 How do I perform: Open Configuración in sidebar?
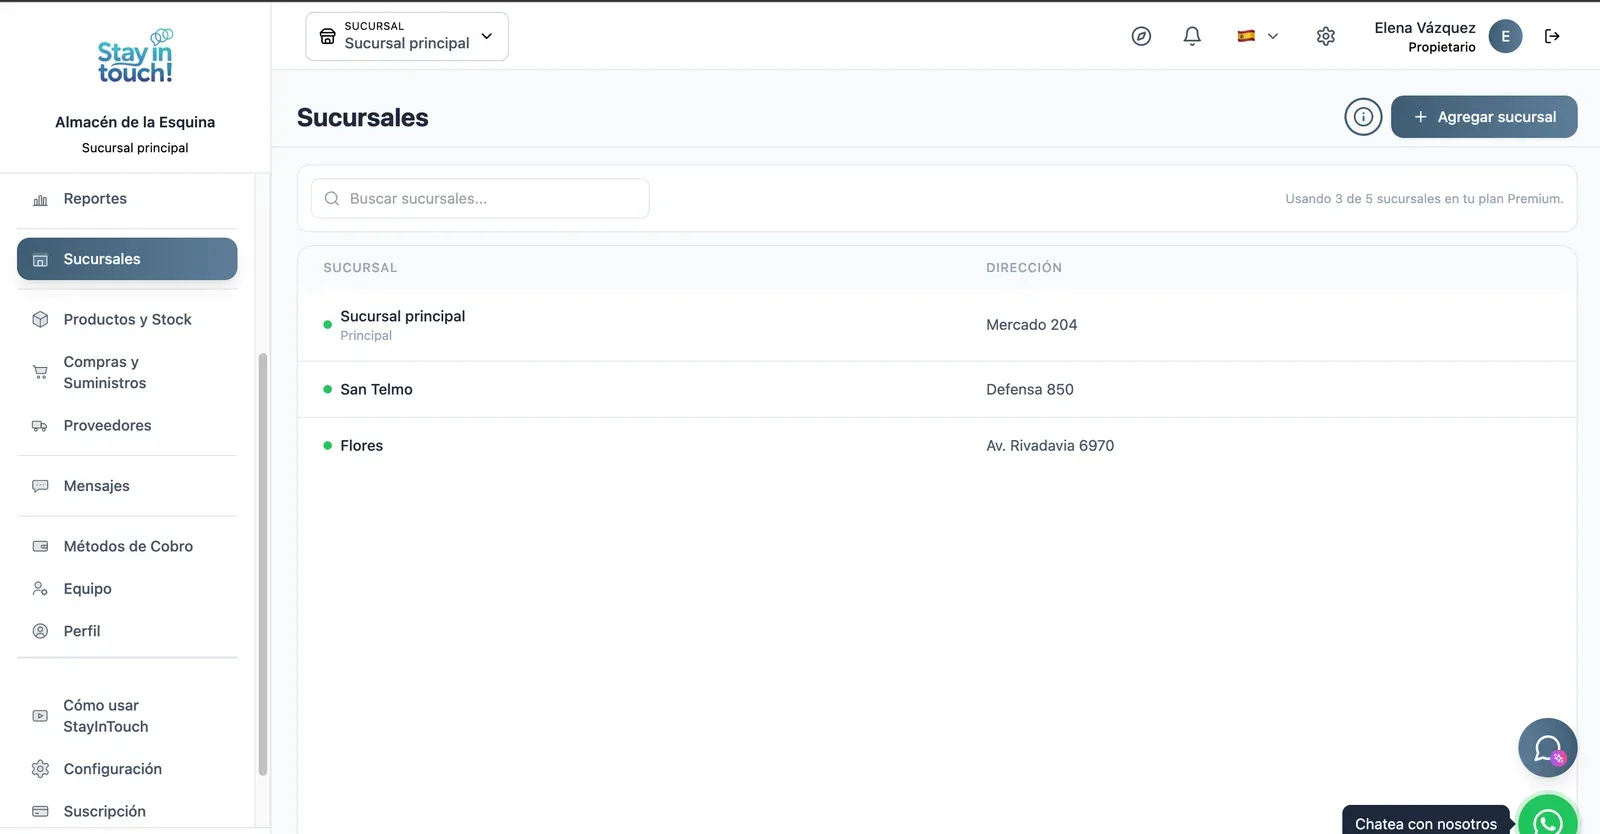[x=127, y=769]
